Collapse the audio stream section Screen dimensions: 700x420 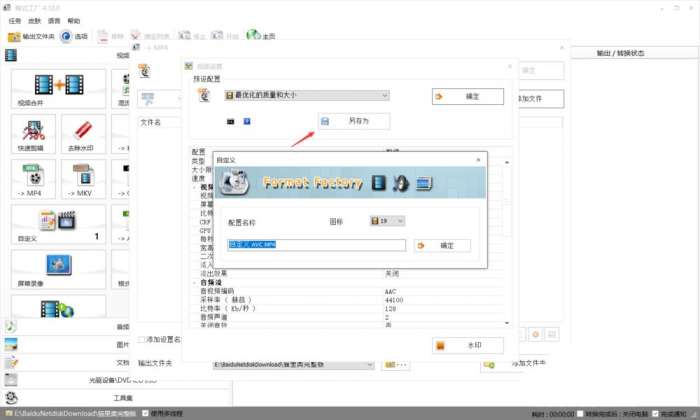pyautogui.click(x=195, y=283)
